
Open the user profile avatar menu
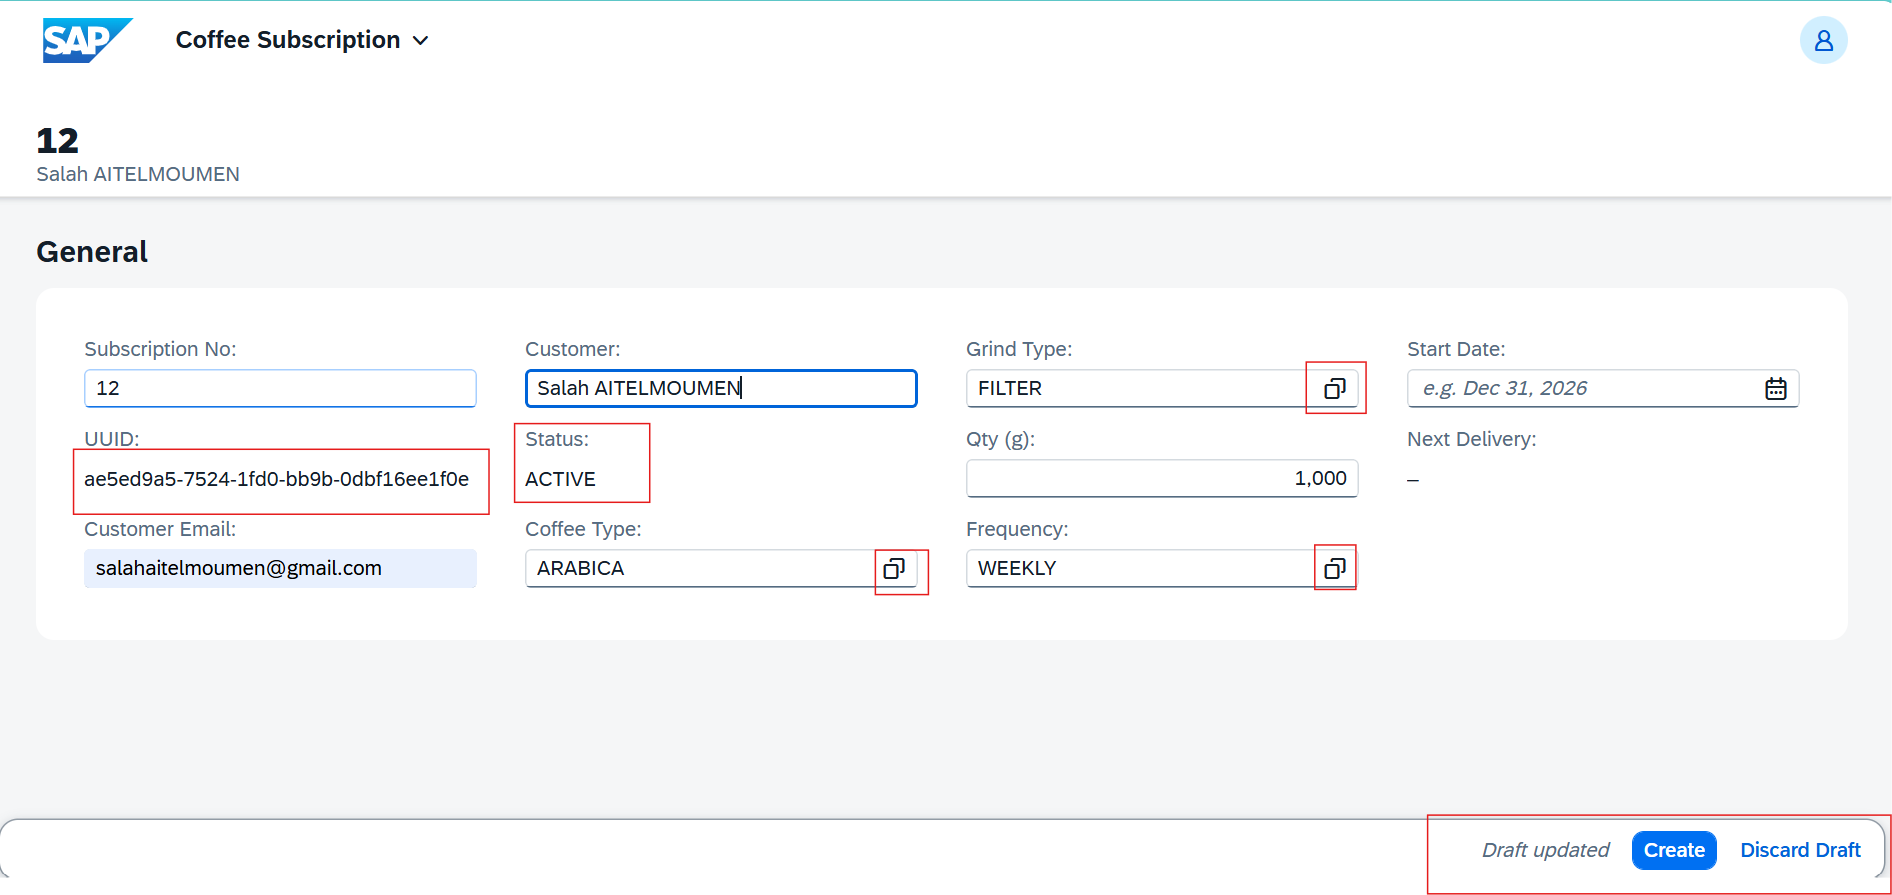pos(1823,40)
